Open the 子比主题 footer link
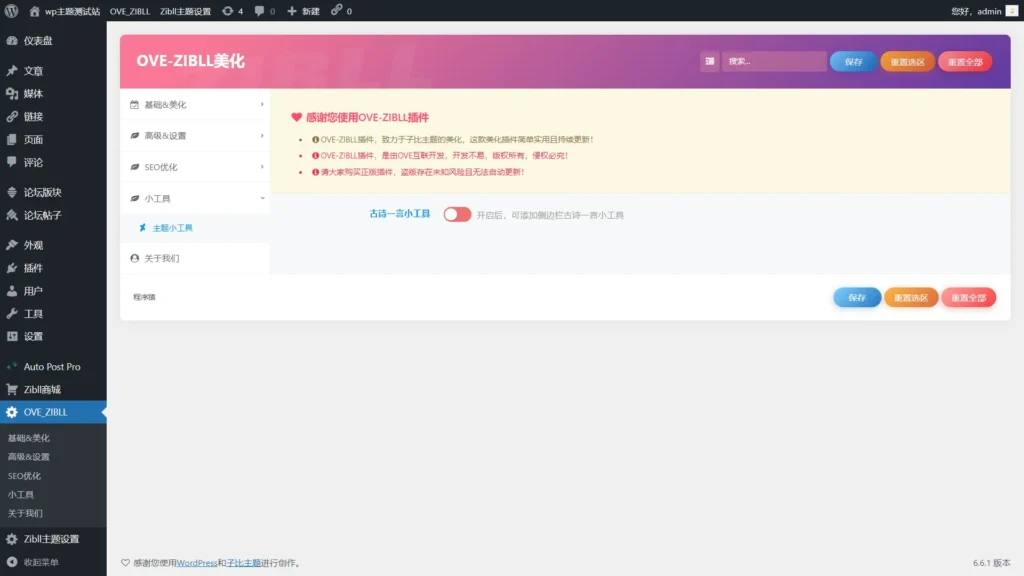The image size is (1024, 576). [x=244, y=563]
